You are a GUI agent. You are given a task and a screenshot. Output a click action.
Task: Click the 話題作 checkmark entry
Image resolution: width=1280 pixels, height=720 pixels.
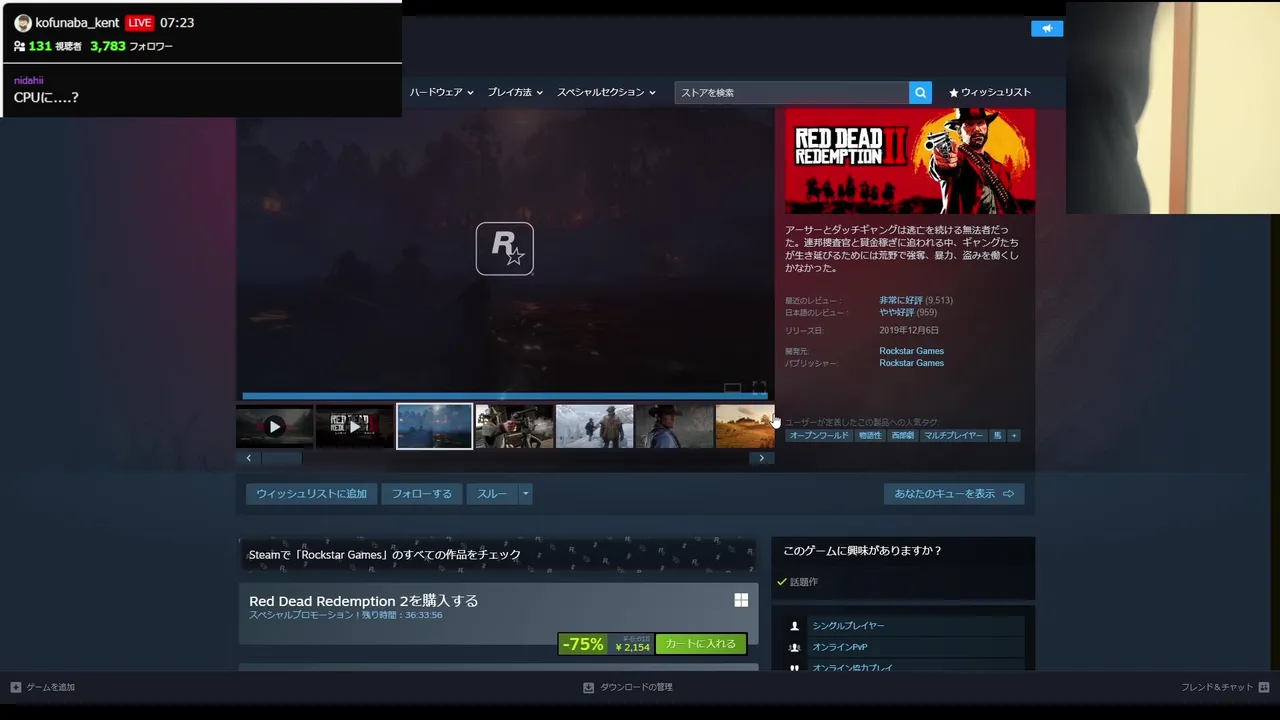[x=797, y=582]
